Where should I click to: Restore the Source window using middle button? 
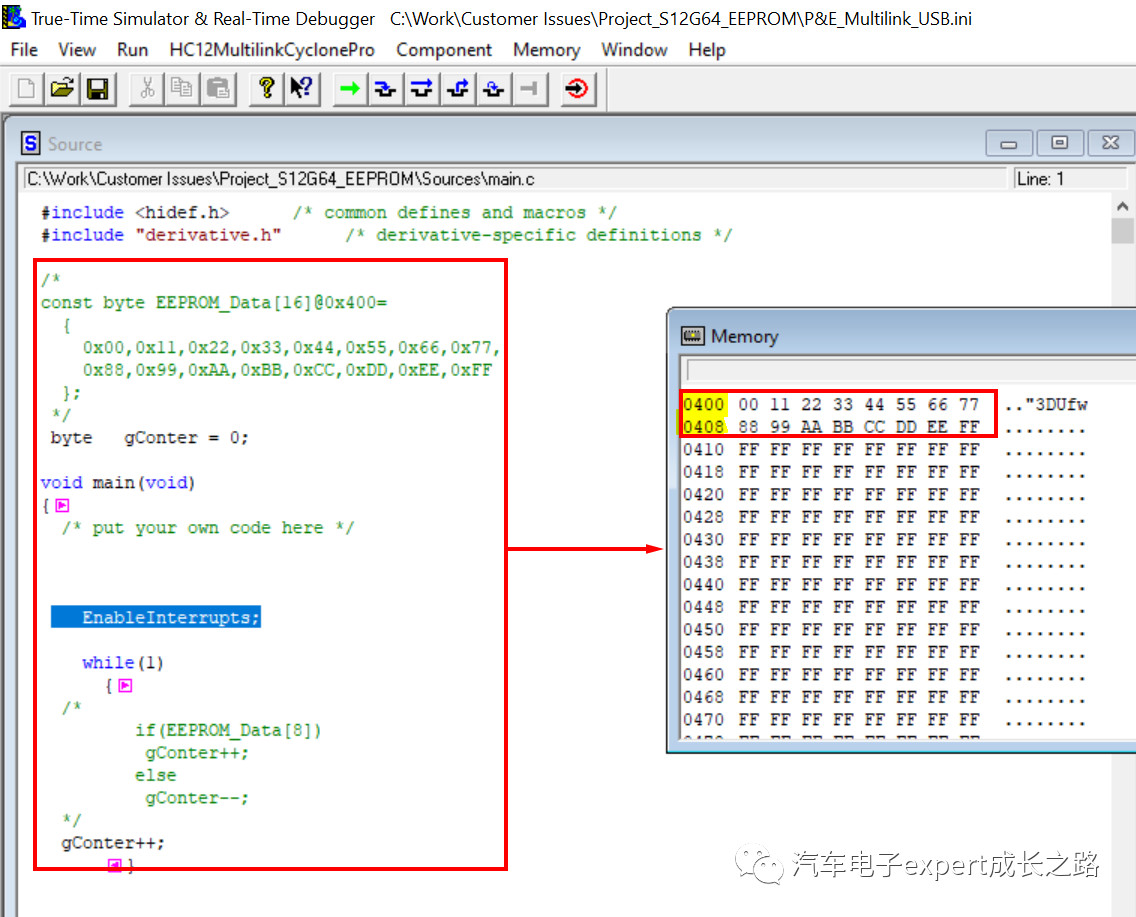pyautogui.click(x=1059, y=144)
